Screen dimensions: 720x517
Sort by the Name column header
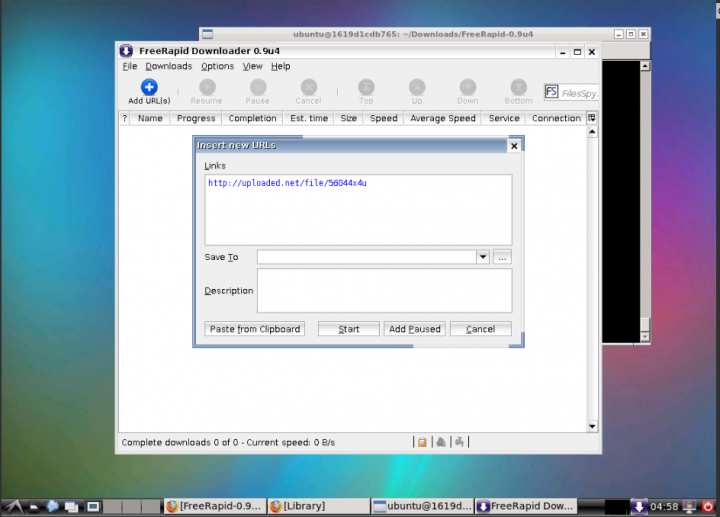coord(150,118)
